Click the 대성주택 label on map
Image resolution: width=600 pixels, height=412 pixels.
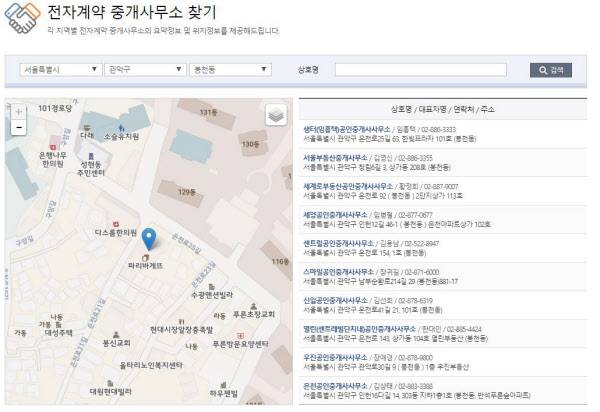pyautogui.click(x=58, y=333)
